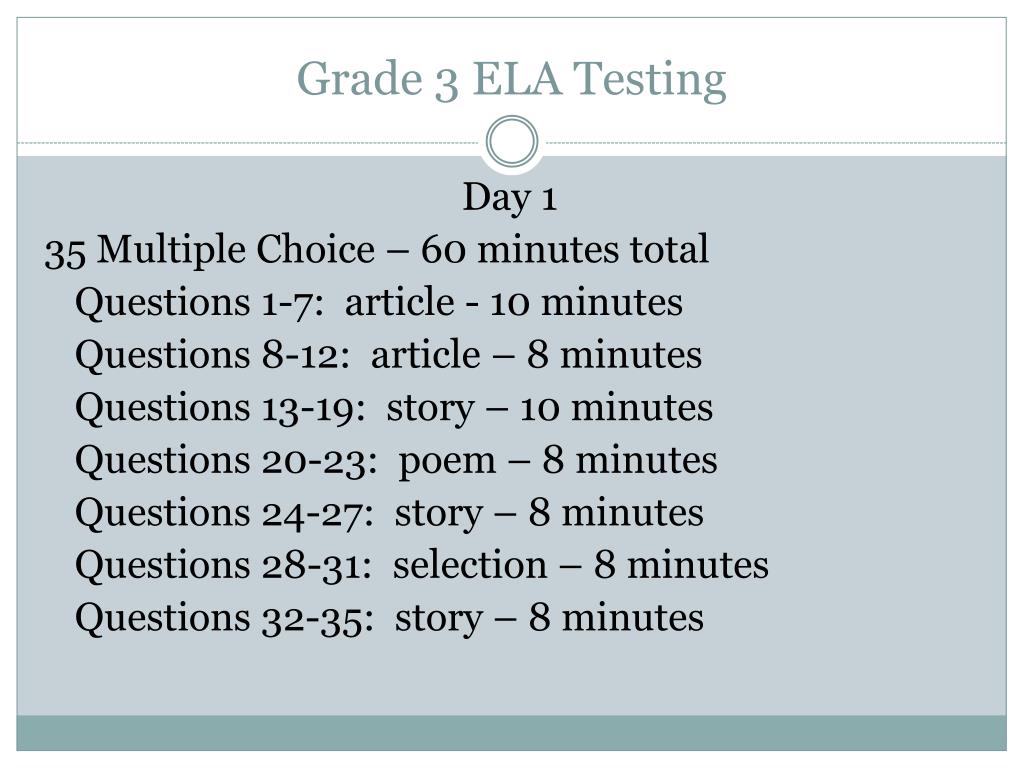The image size is (1024, 768).
Task: Click the word poem
Action: (447, 462)
